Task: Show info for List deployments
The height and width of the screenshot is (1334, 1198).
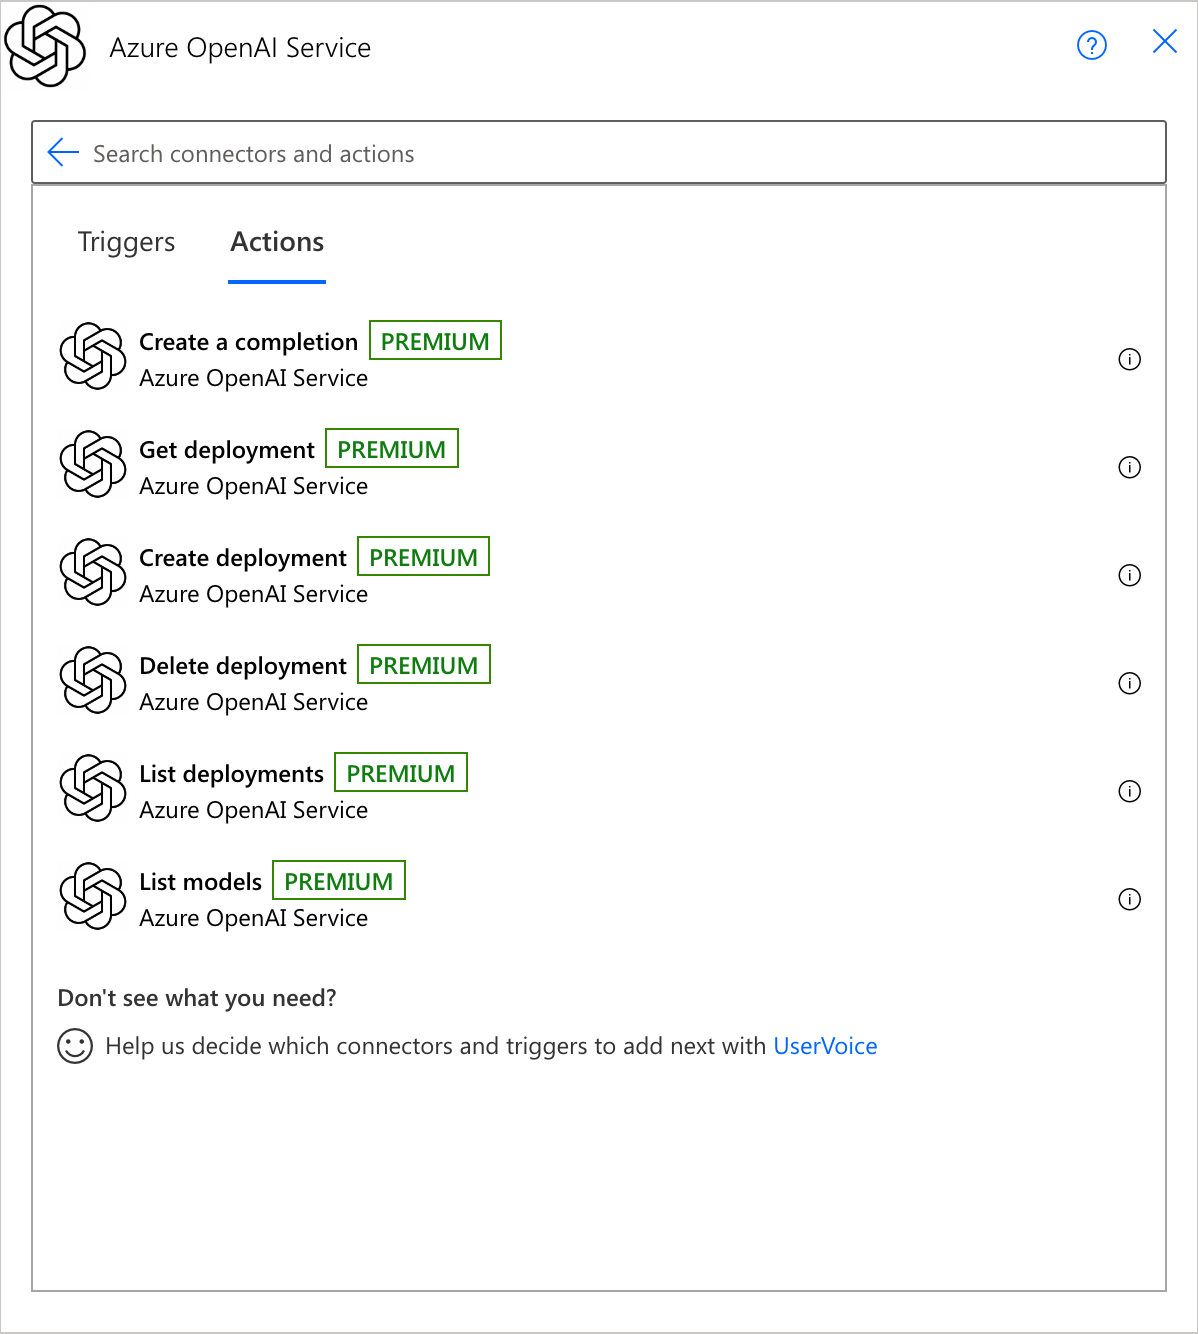Action: pos(1129,791)
